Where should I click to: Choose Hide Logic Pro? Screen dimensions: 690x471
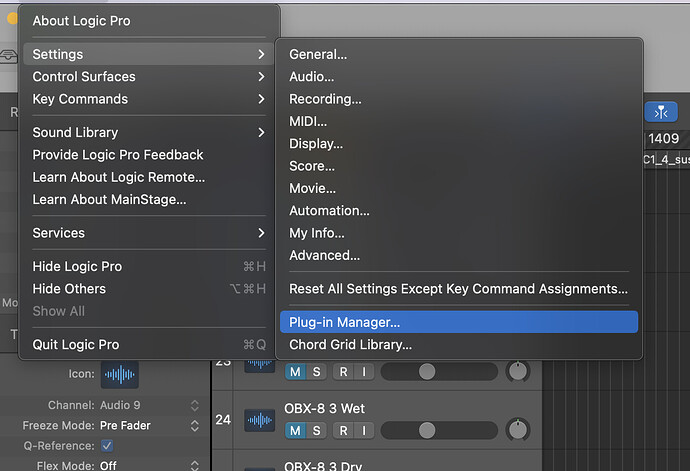149,266
